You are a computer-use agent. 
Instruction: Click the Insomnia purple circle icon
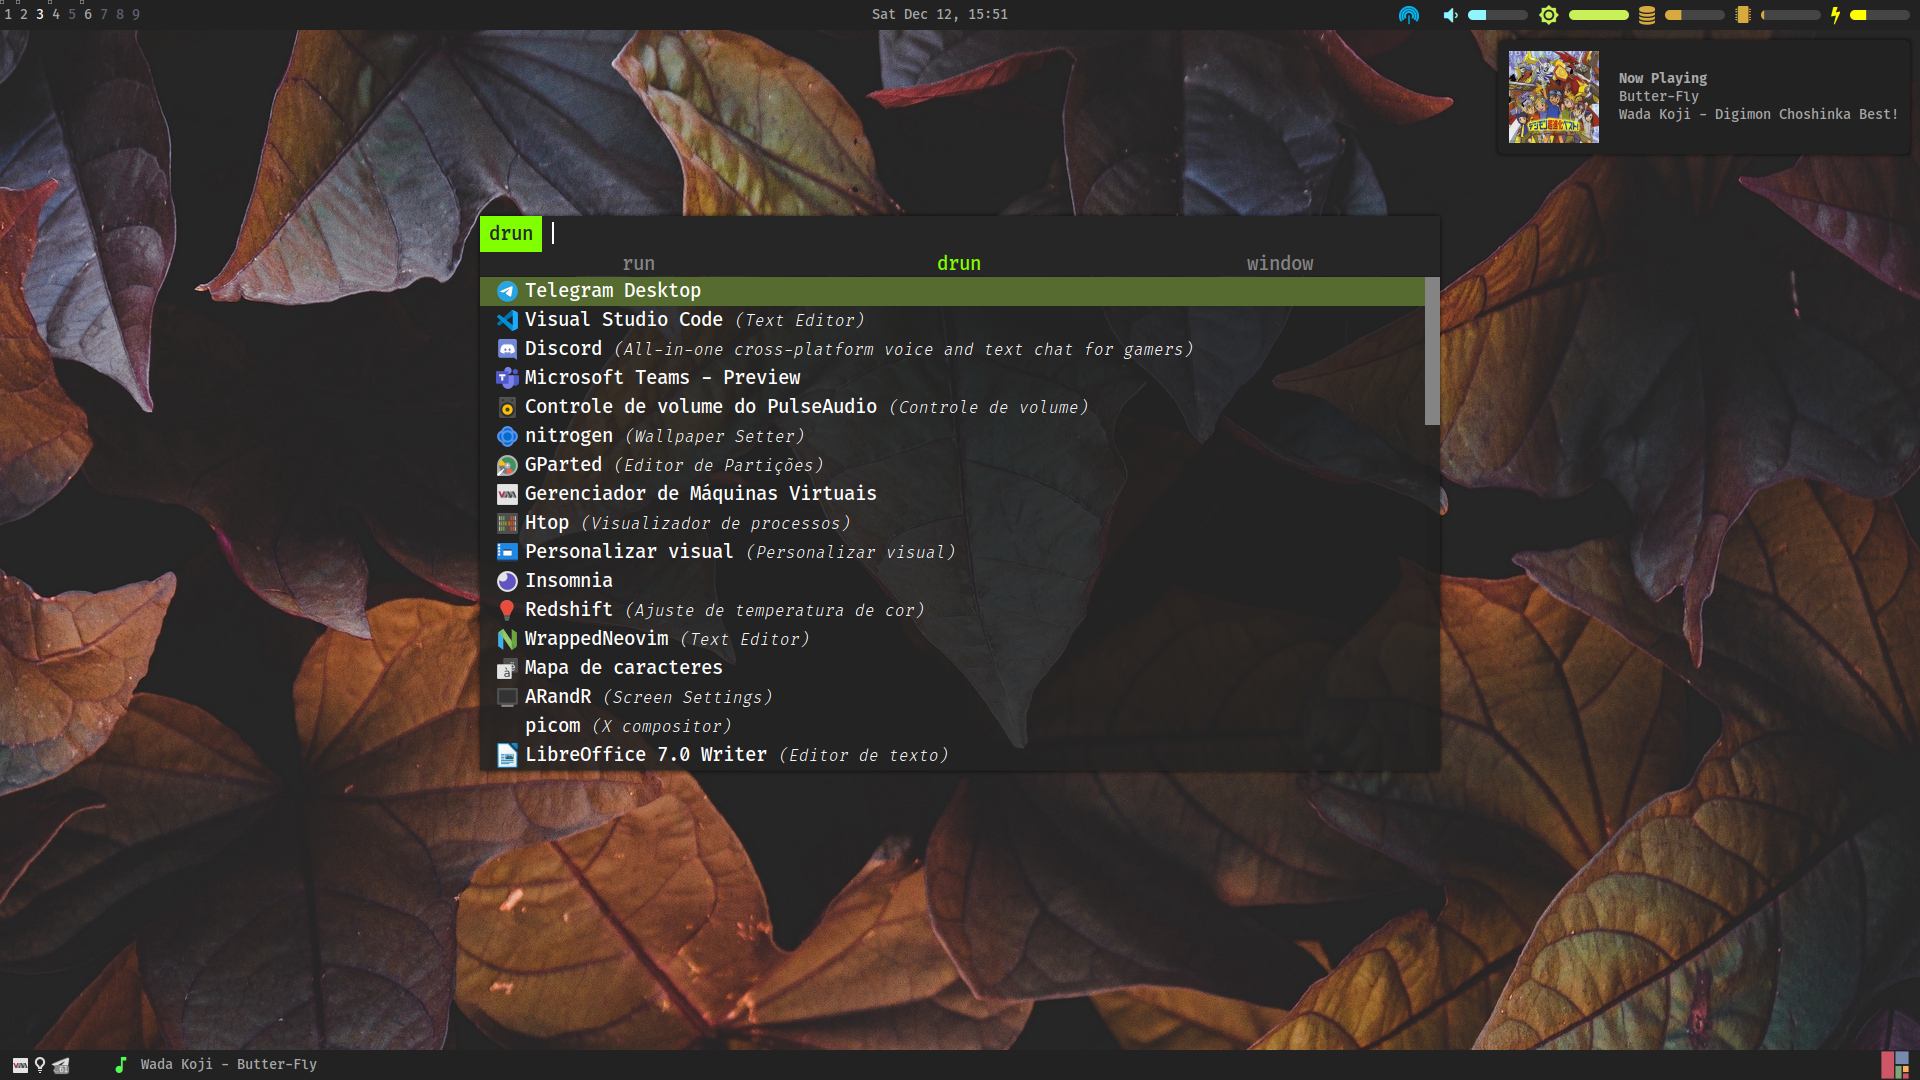coord(507,581)
